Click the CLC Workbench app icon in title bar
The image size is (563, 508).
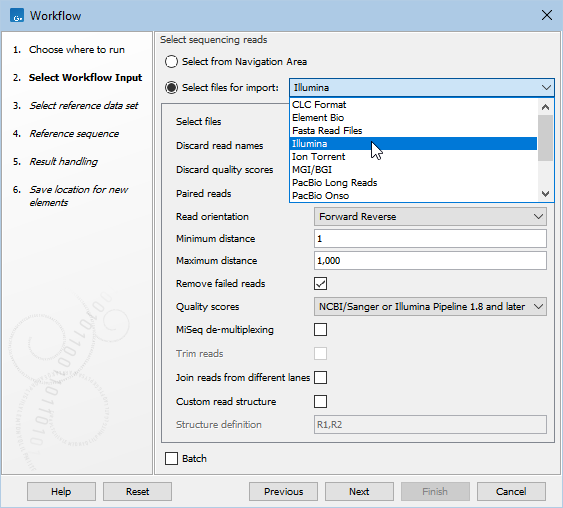coord(17,15)
